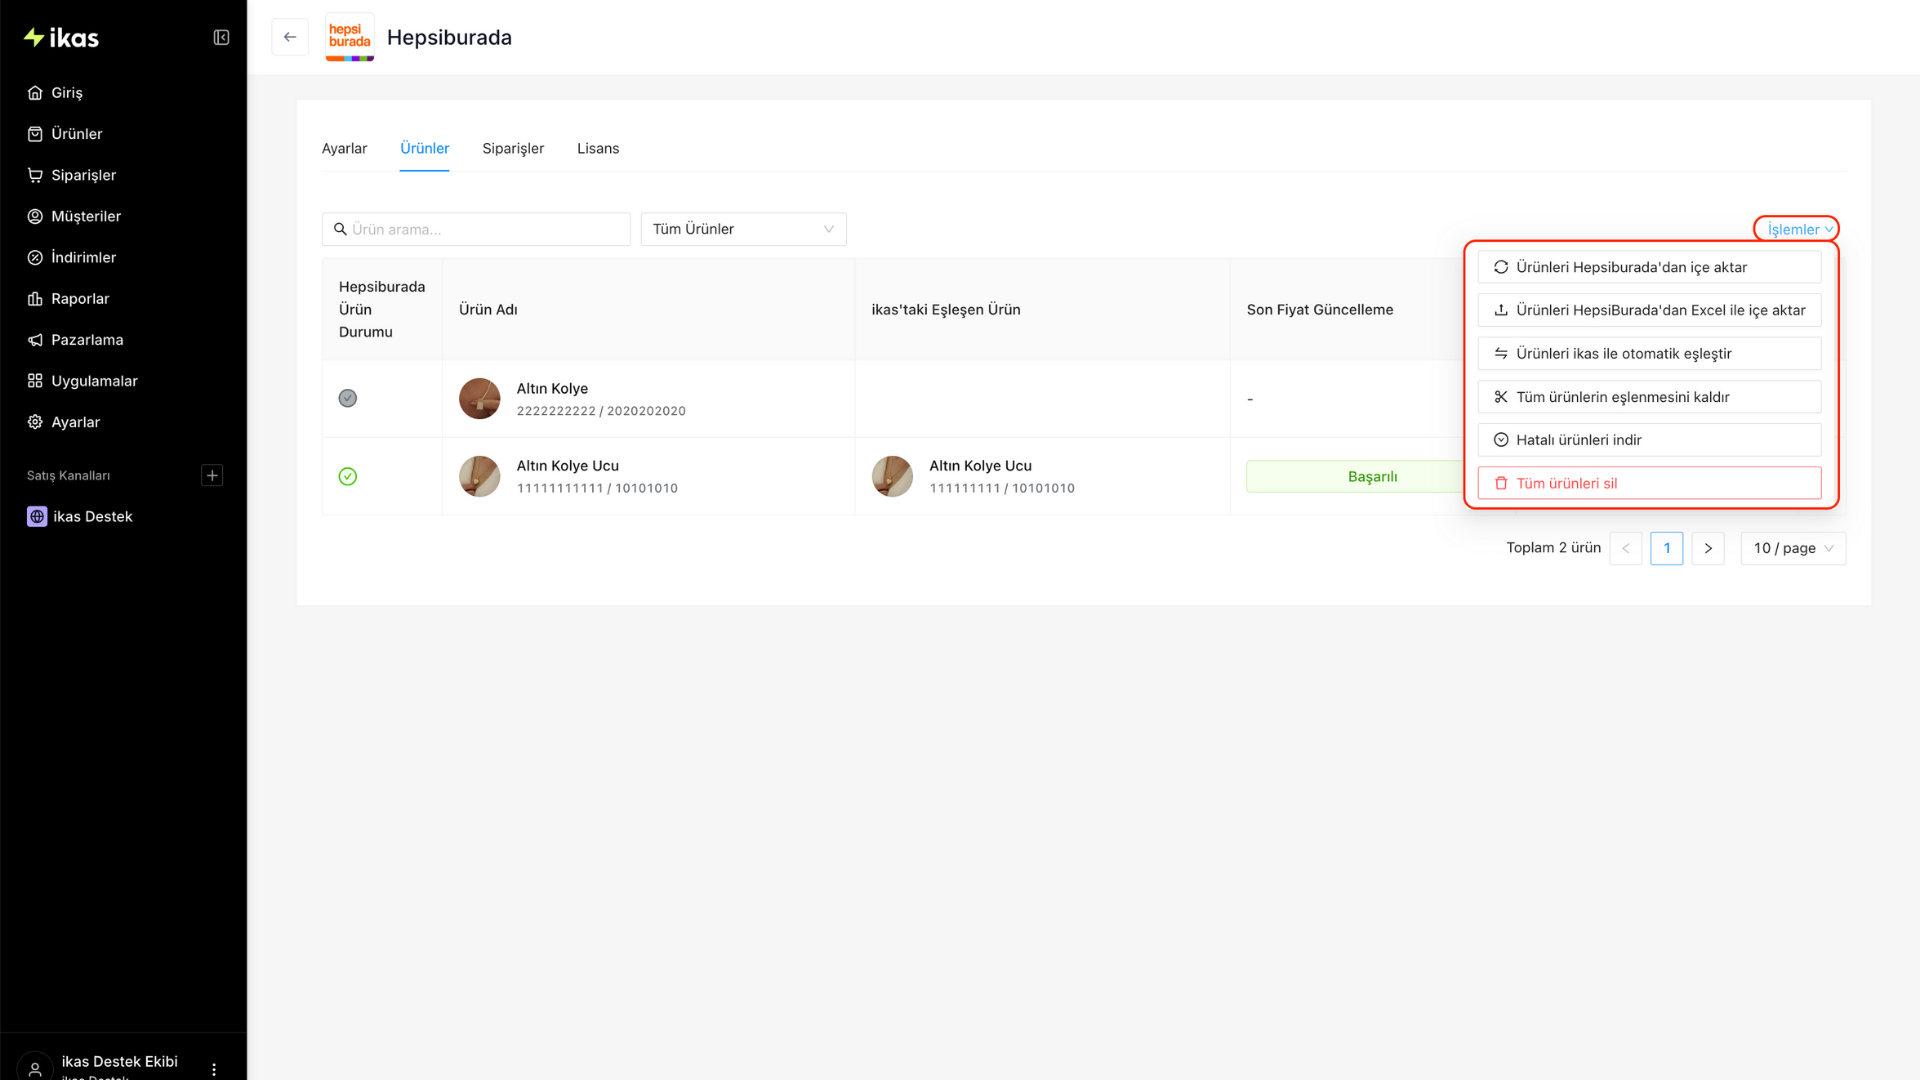
Task: Add a new sales channel with plus icon
Action: (x=212, y=475)
